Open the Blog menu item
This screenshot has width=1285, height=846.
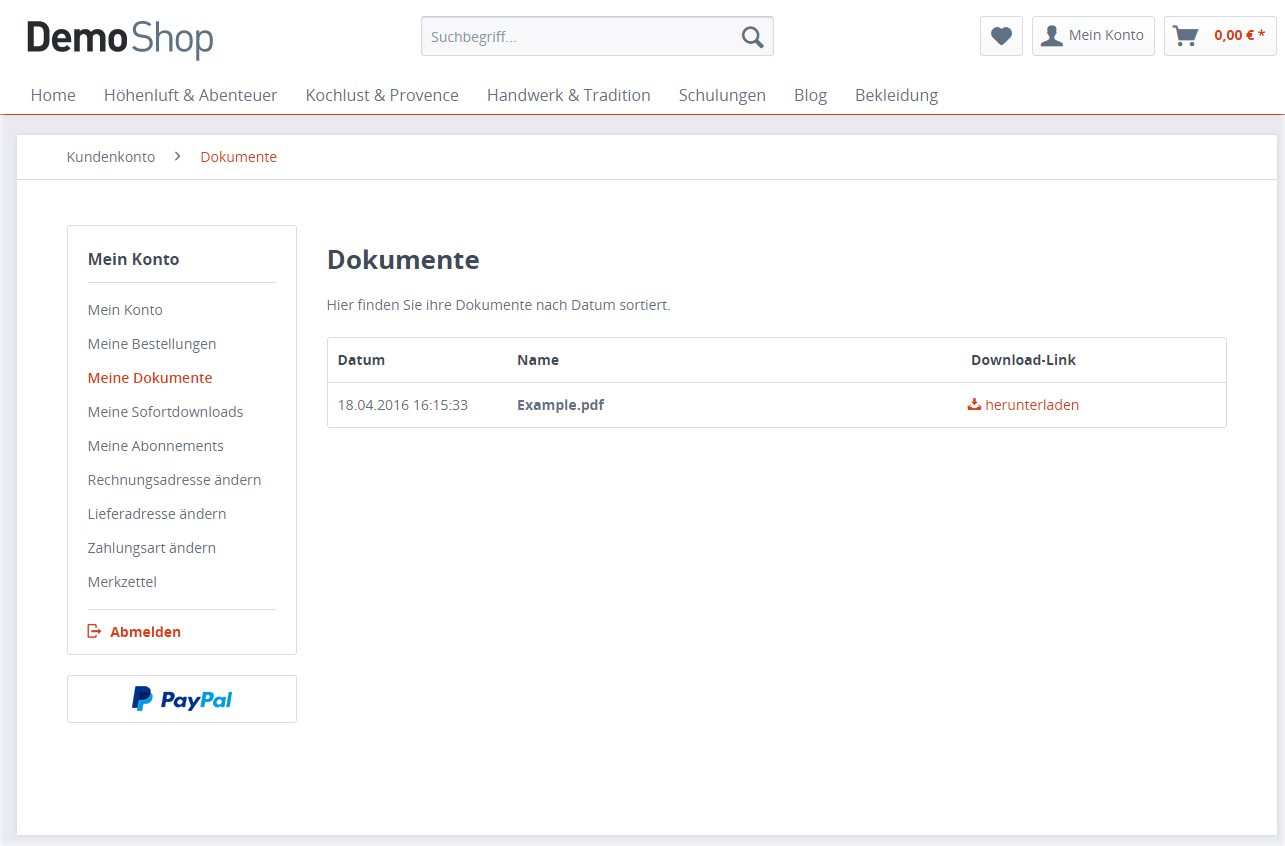tap(810, 95)
